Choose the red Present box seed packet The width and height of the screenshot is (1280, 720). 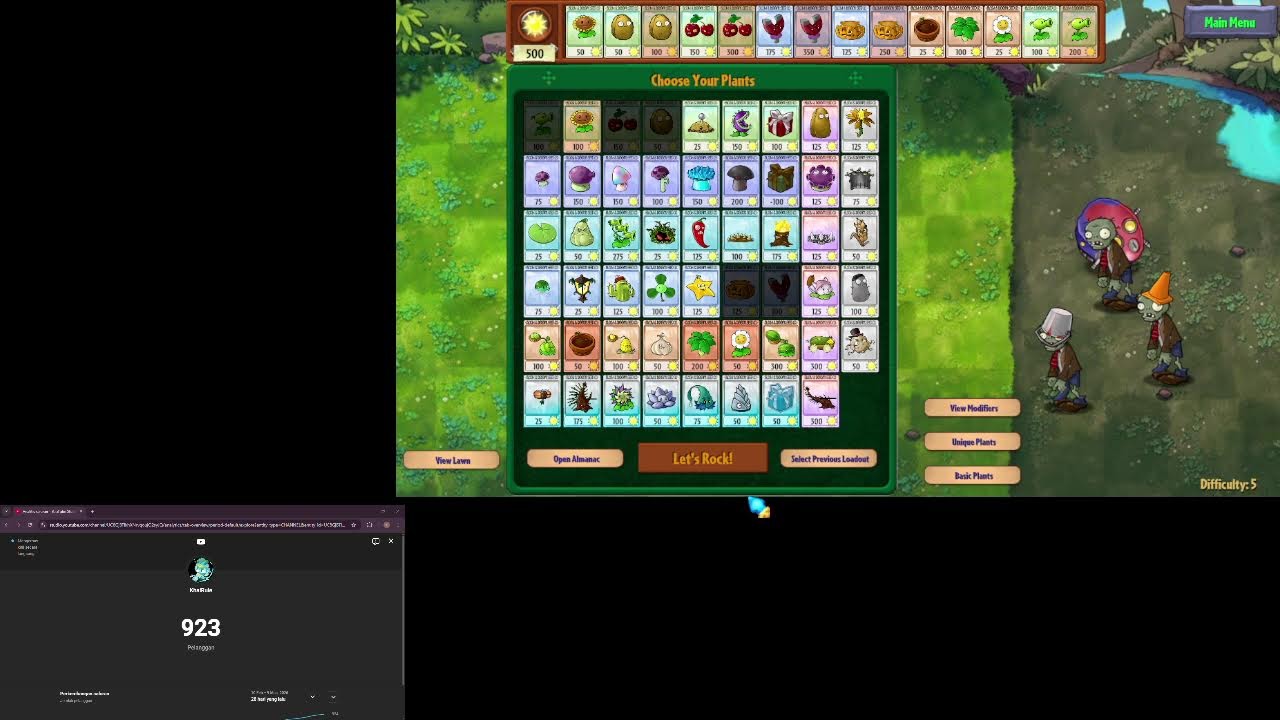(x=780, y=126)
